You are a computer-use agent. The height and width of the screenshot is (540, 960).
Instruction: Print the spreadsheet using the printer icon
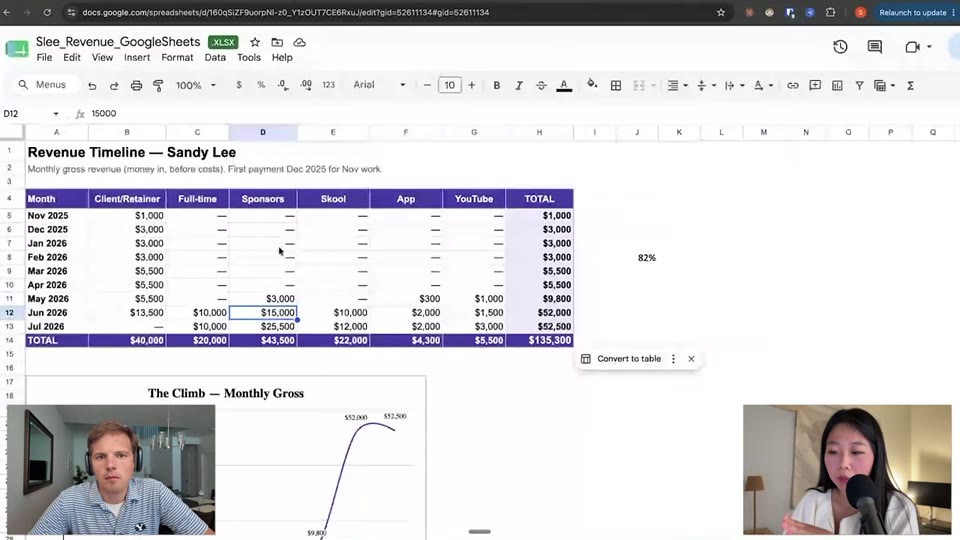coord(136,86)
